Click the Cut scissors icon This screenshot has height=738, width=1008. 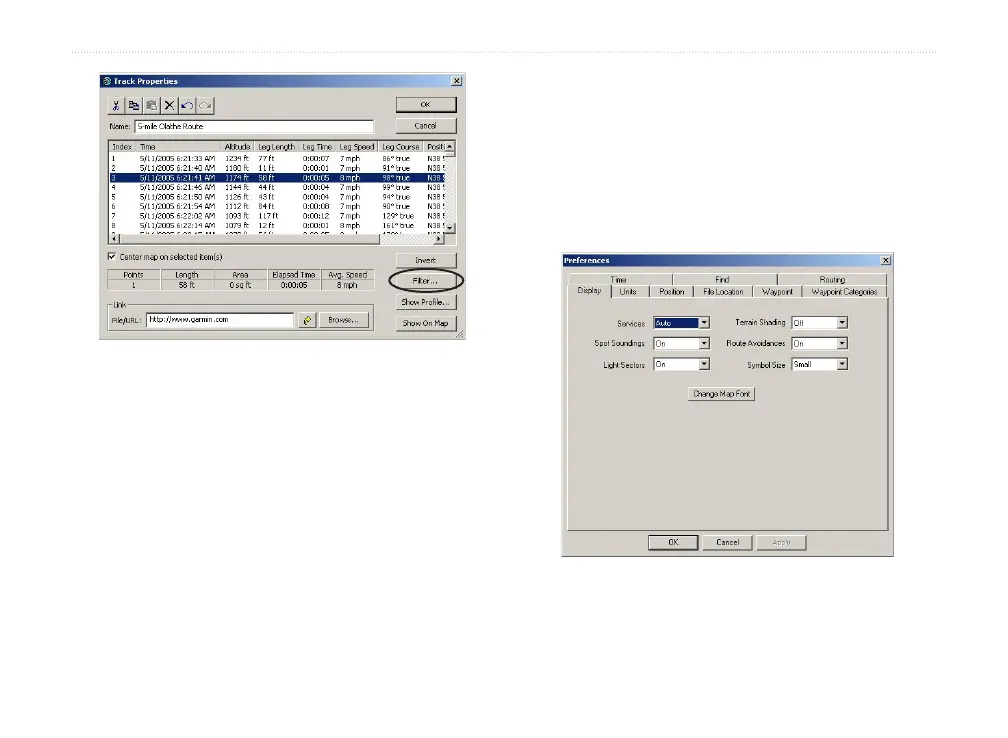click(x=117, y=105)
